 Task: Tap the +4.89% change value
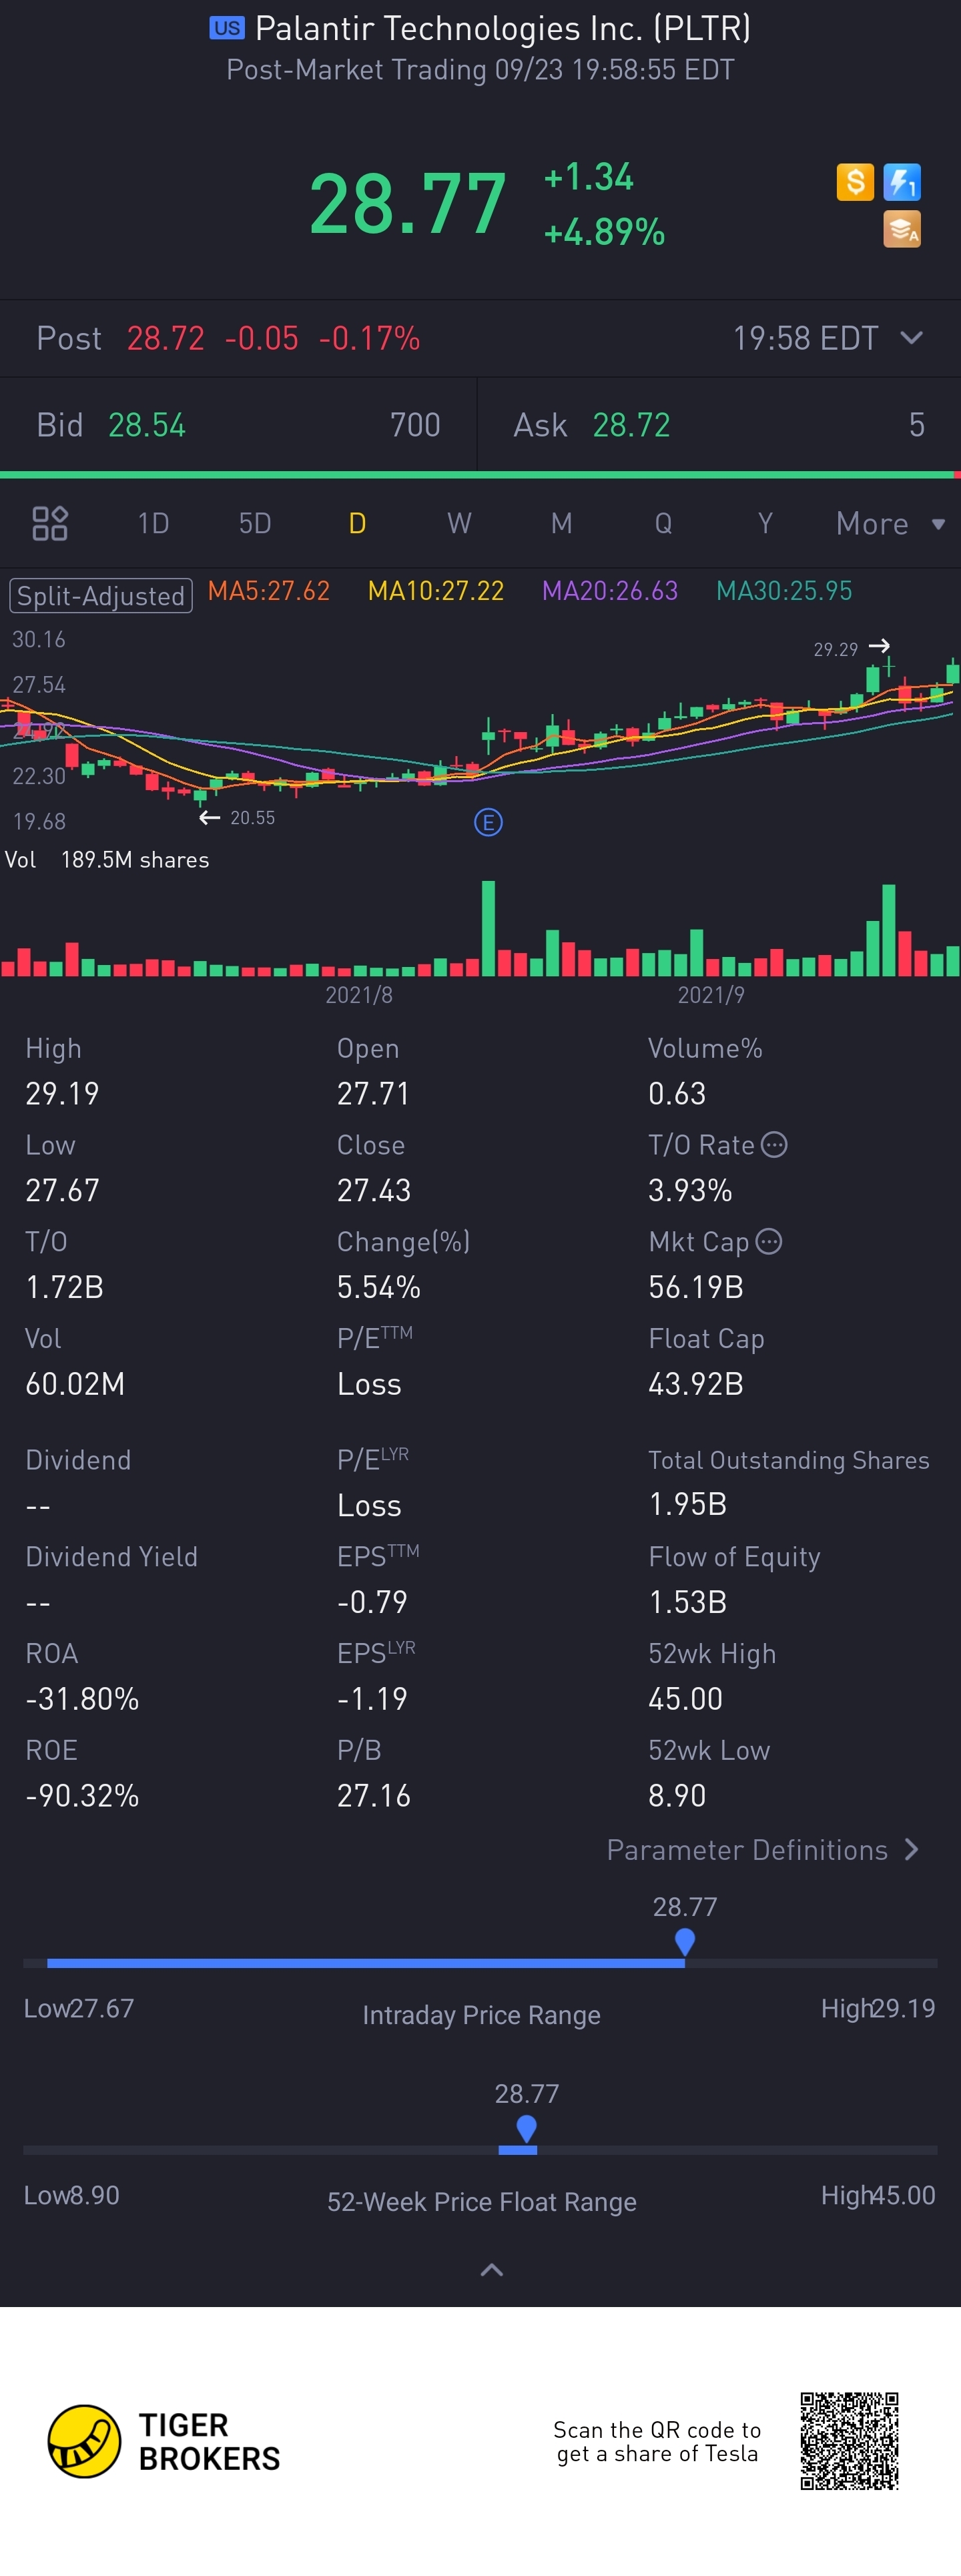point(604,232)
